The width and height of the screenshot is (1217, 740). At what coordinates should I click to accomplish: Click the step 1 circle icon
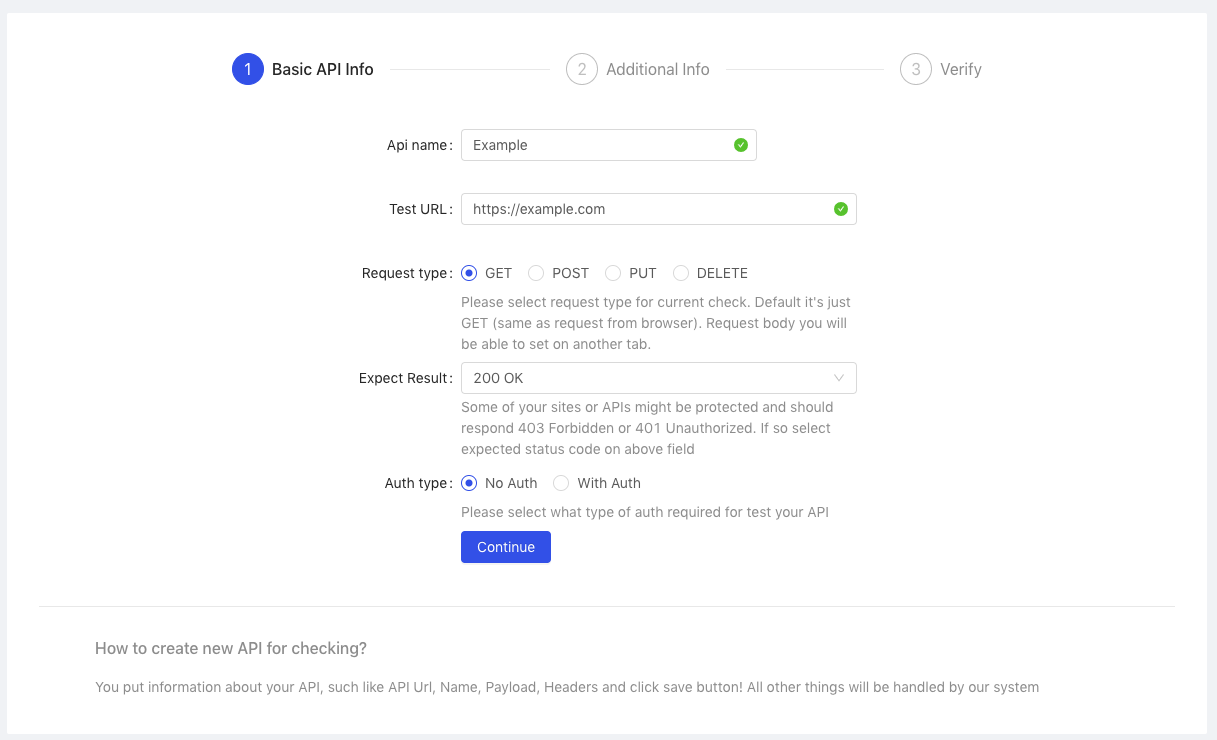(x=248, y=69)
